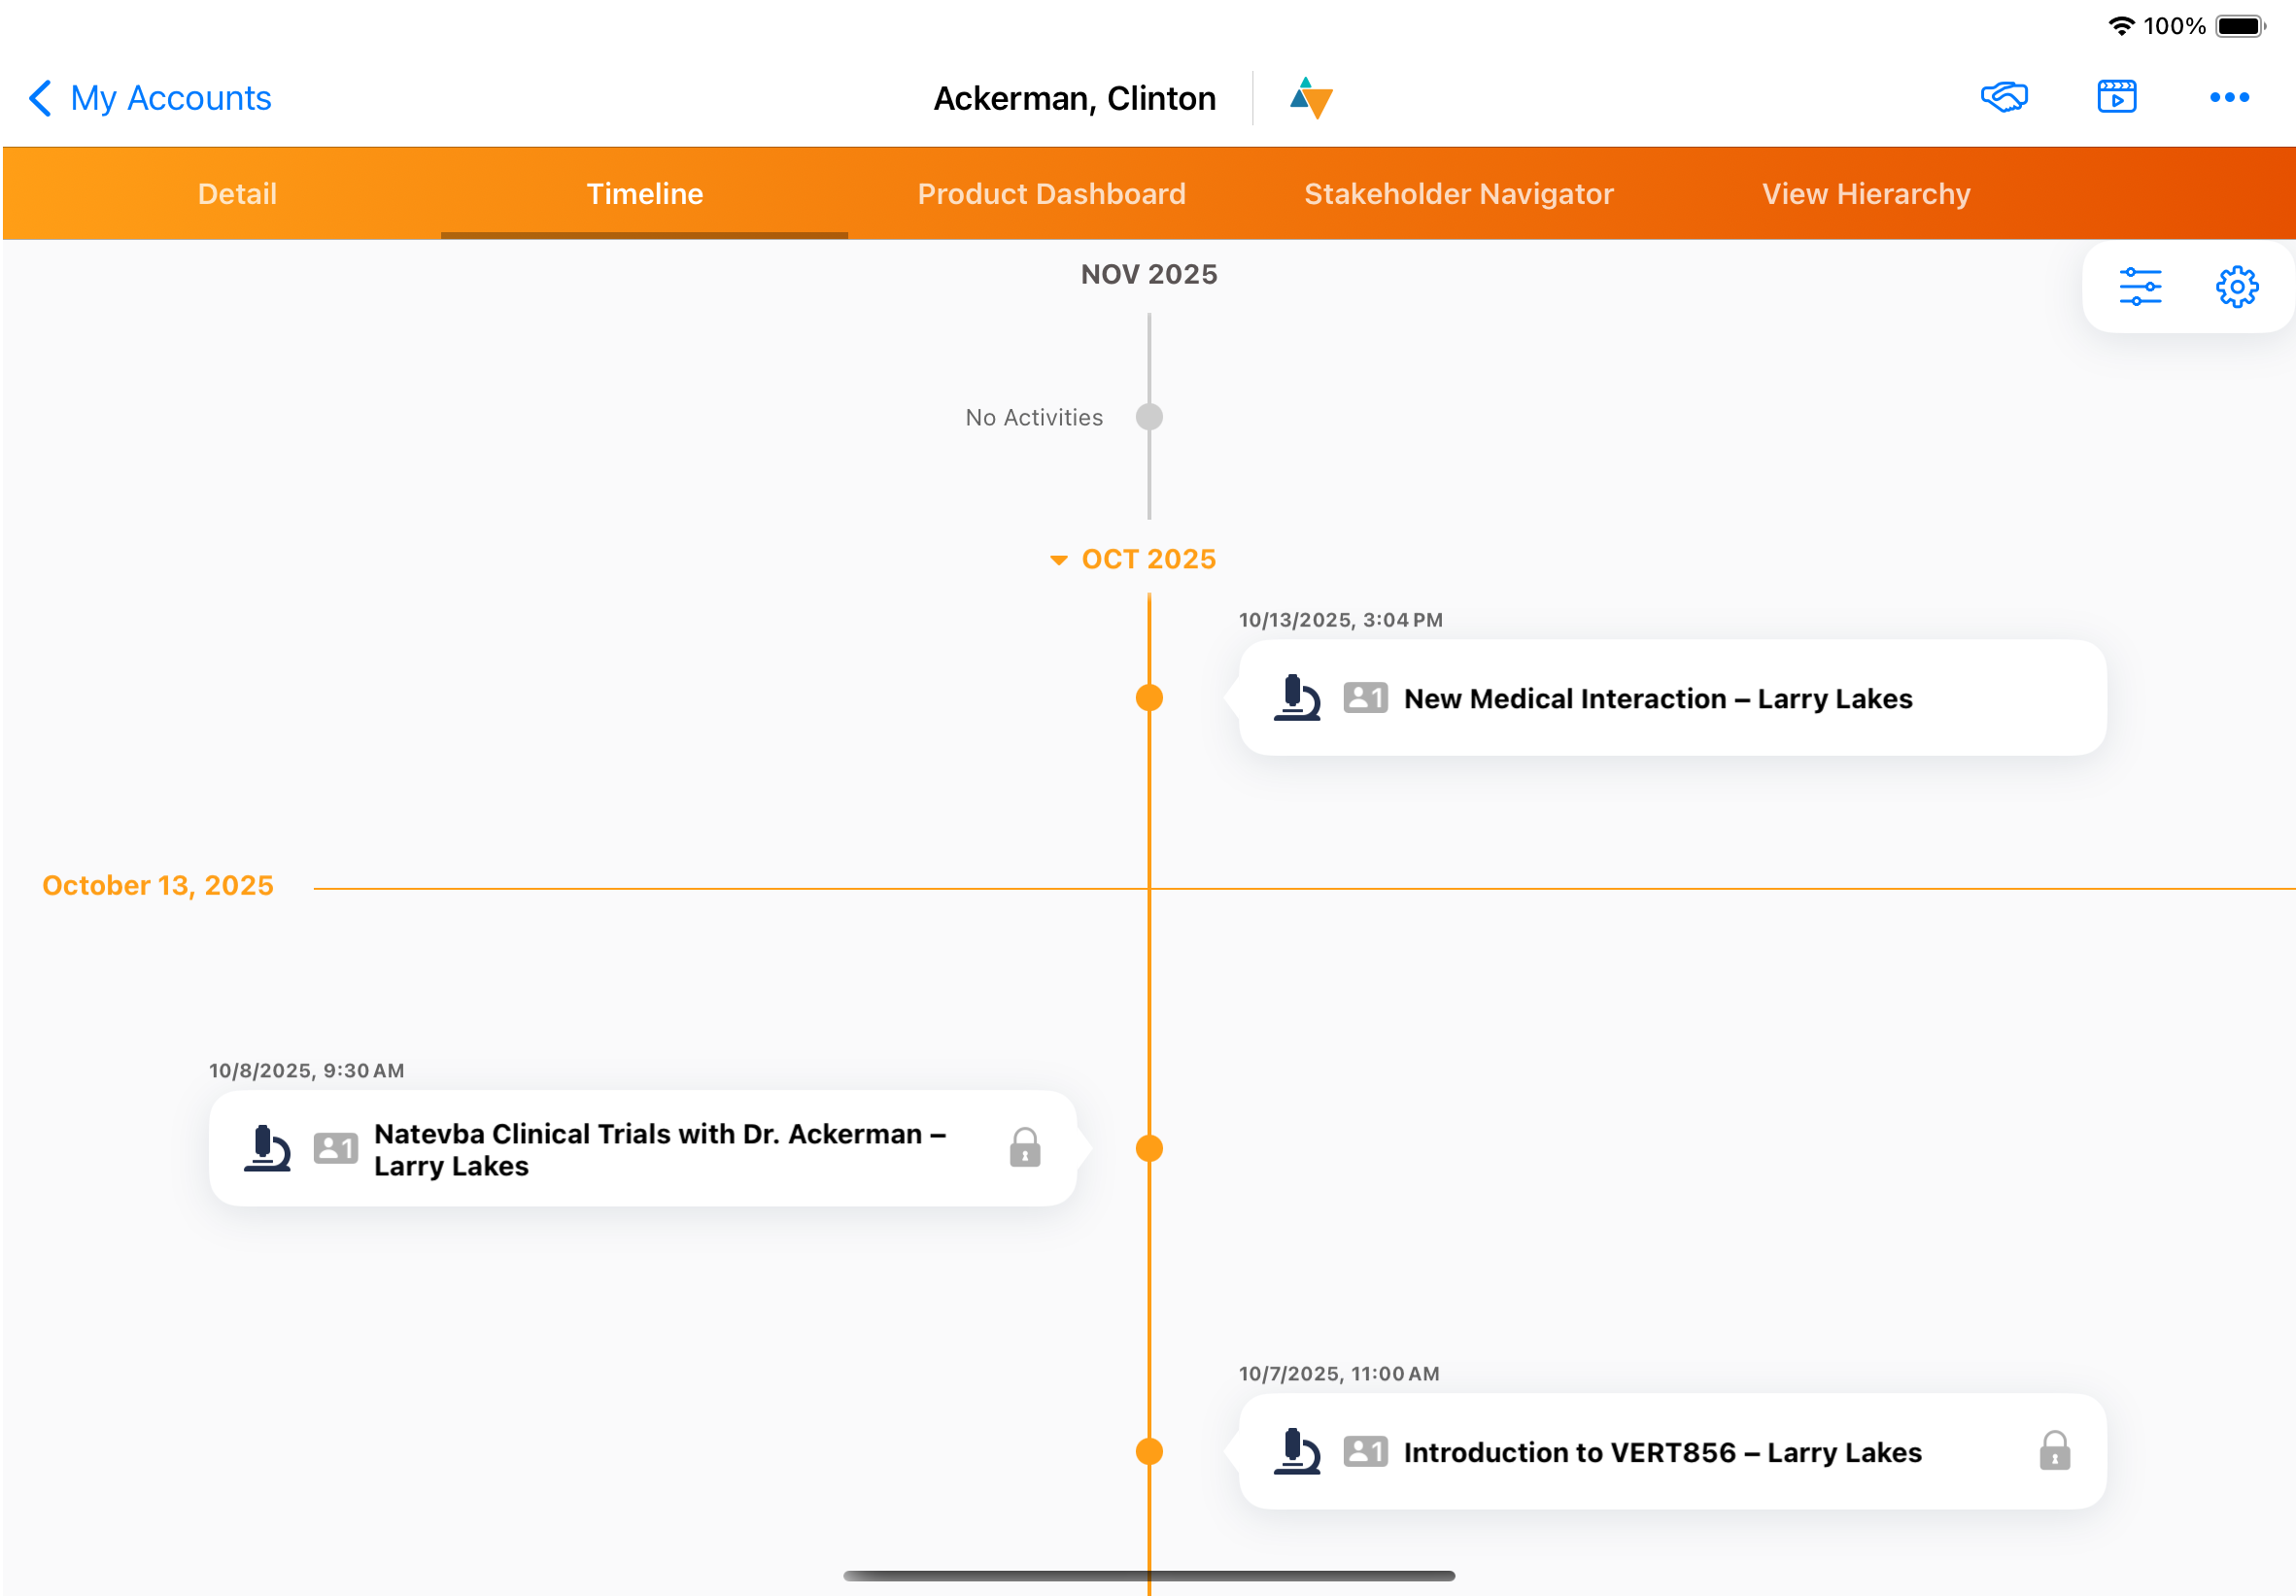The image size is (2296, 1596).
Task: Click the timeline dot for the 10/8/2025 activity
Action: point(1148,1148)
